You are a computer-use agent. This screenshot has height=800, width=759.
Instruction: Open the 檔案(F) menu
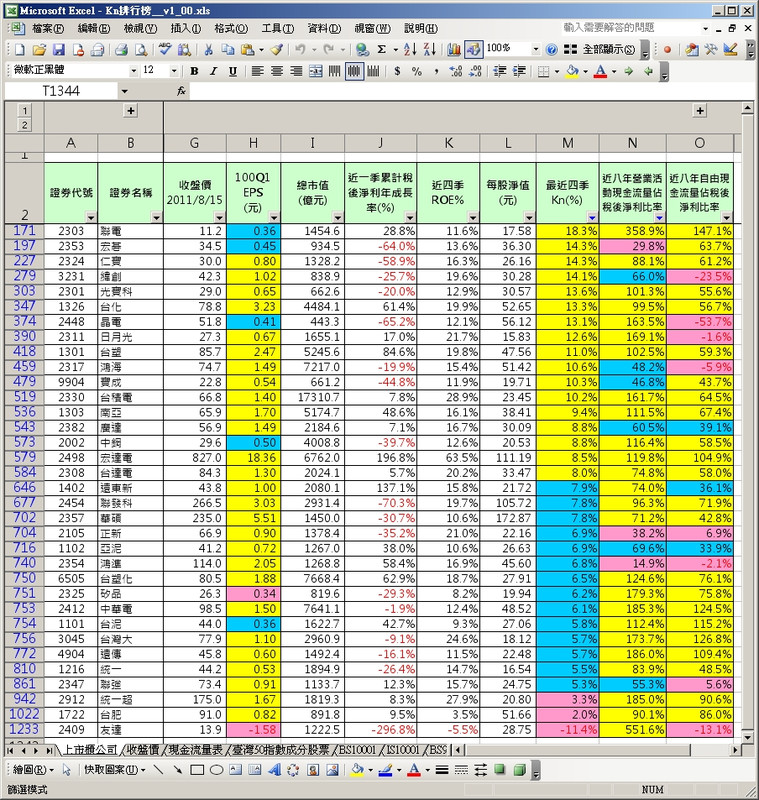click(48, 29)
